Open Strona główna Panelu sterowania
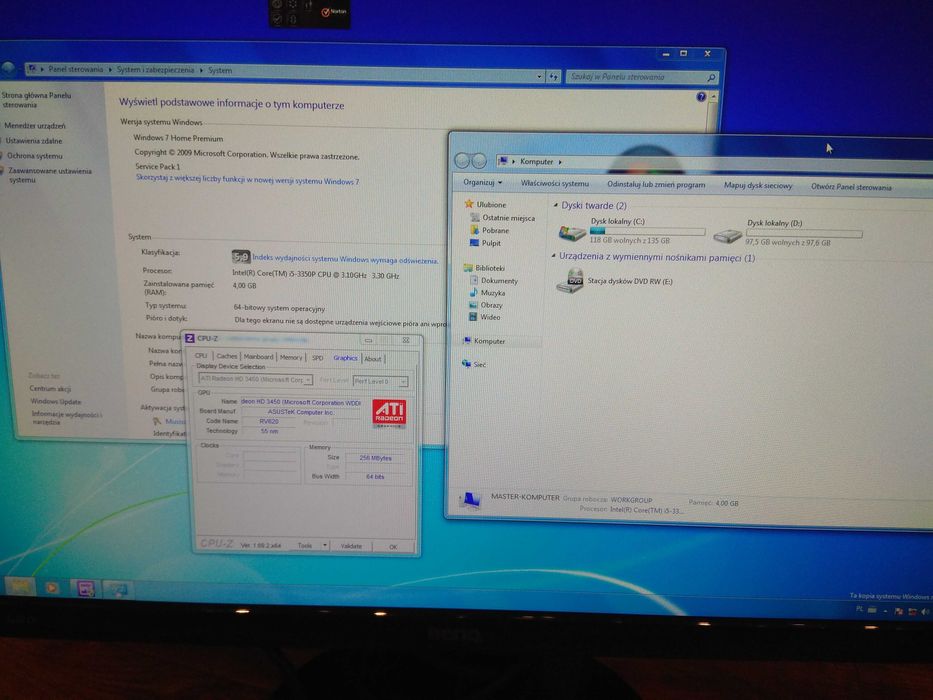The height and width of the screenshot is (700, 933). pos(36,99)
